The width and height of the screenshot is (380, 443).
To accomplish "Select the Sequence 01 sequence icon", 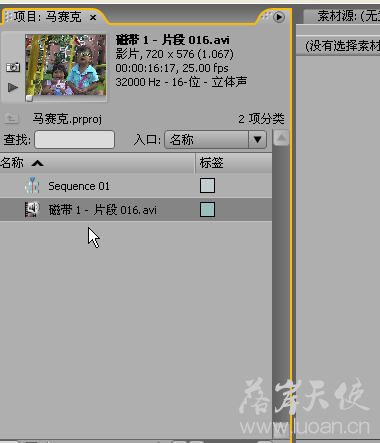I will [x=32, y=185].
